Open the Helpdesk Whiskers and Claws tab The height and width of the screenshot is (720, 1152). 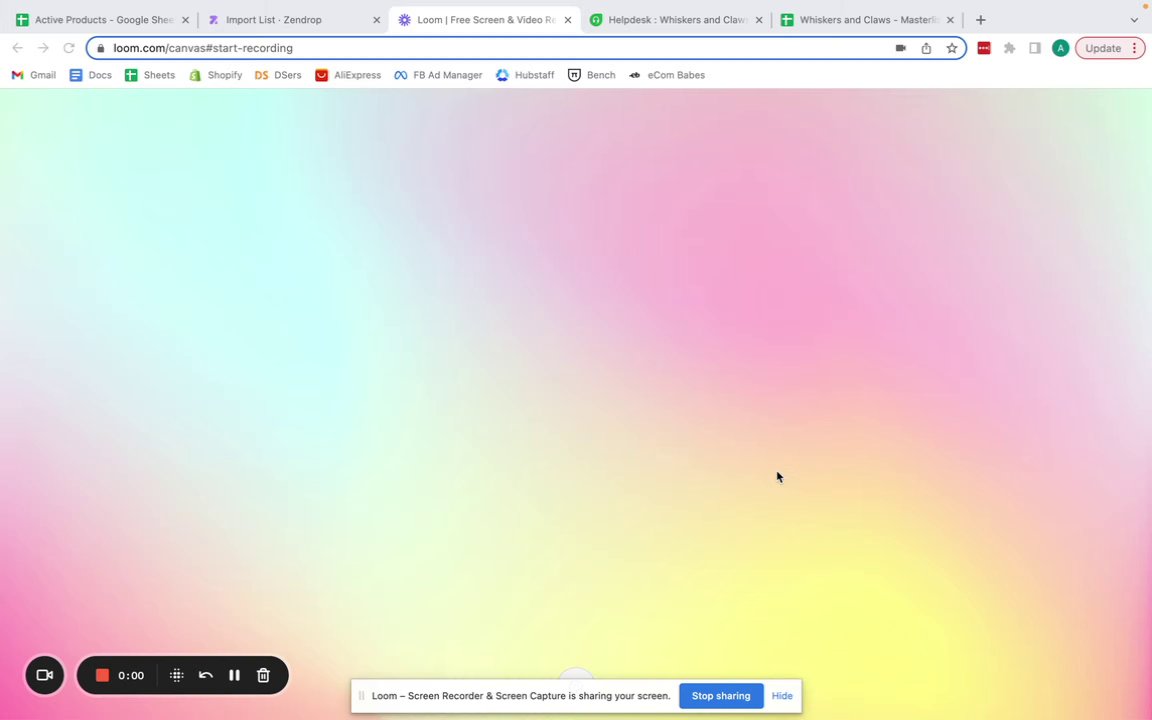pos(677,20)
